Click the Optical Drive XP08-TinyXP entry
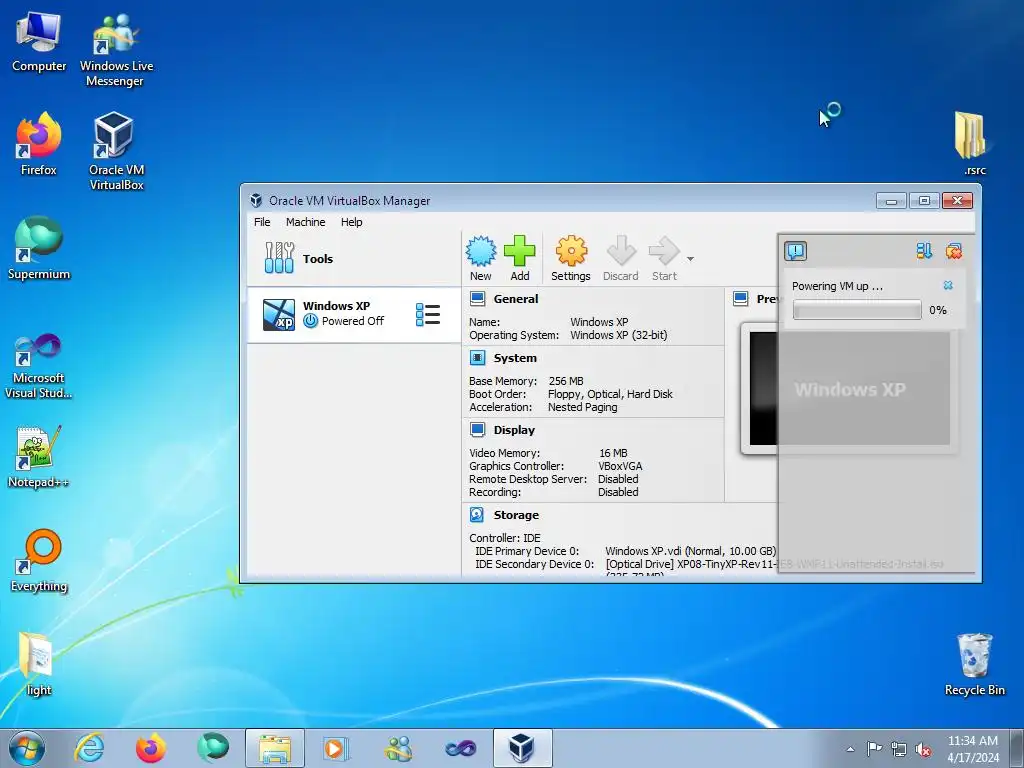 pos(775,564)
